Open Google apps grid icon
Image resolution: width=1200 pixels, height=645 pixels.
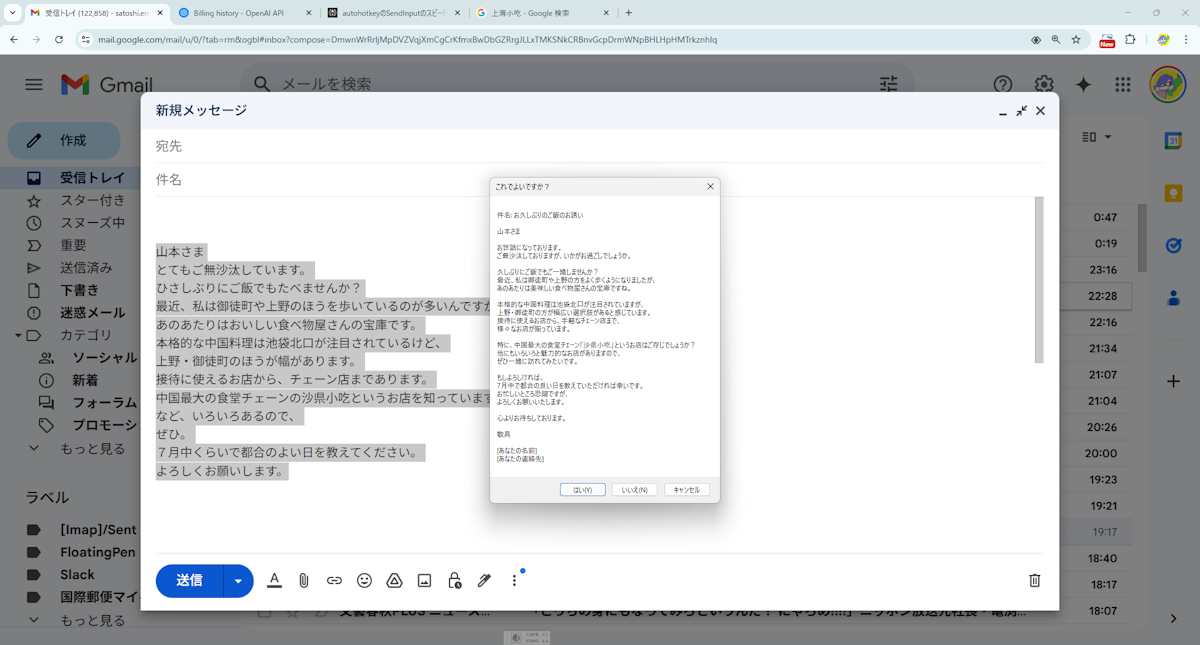pyautogui.click(x=1123, y=85)
